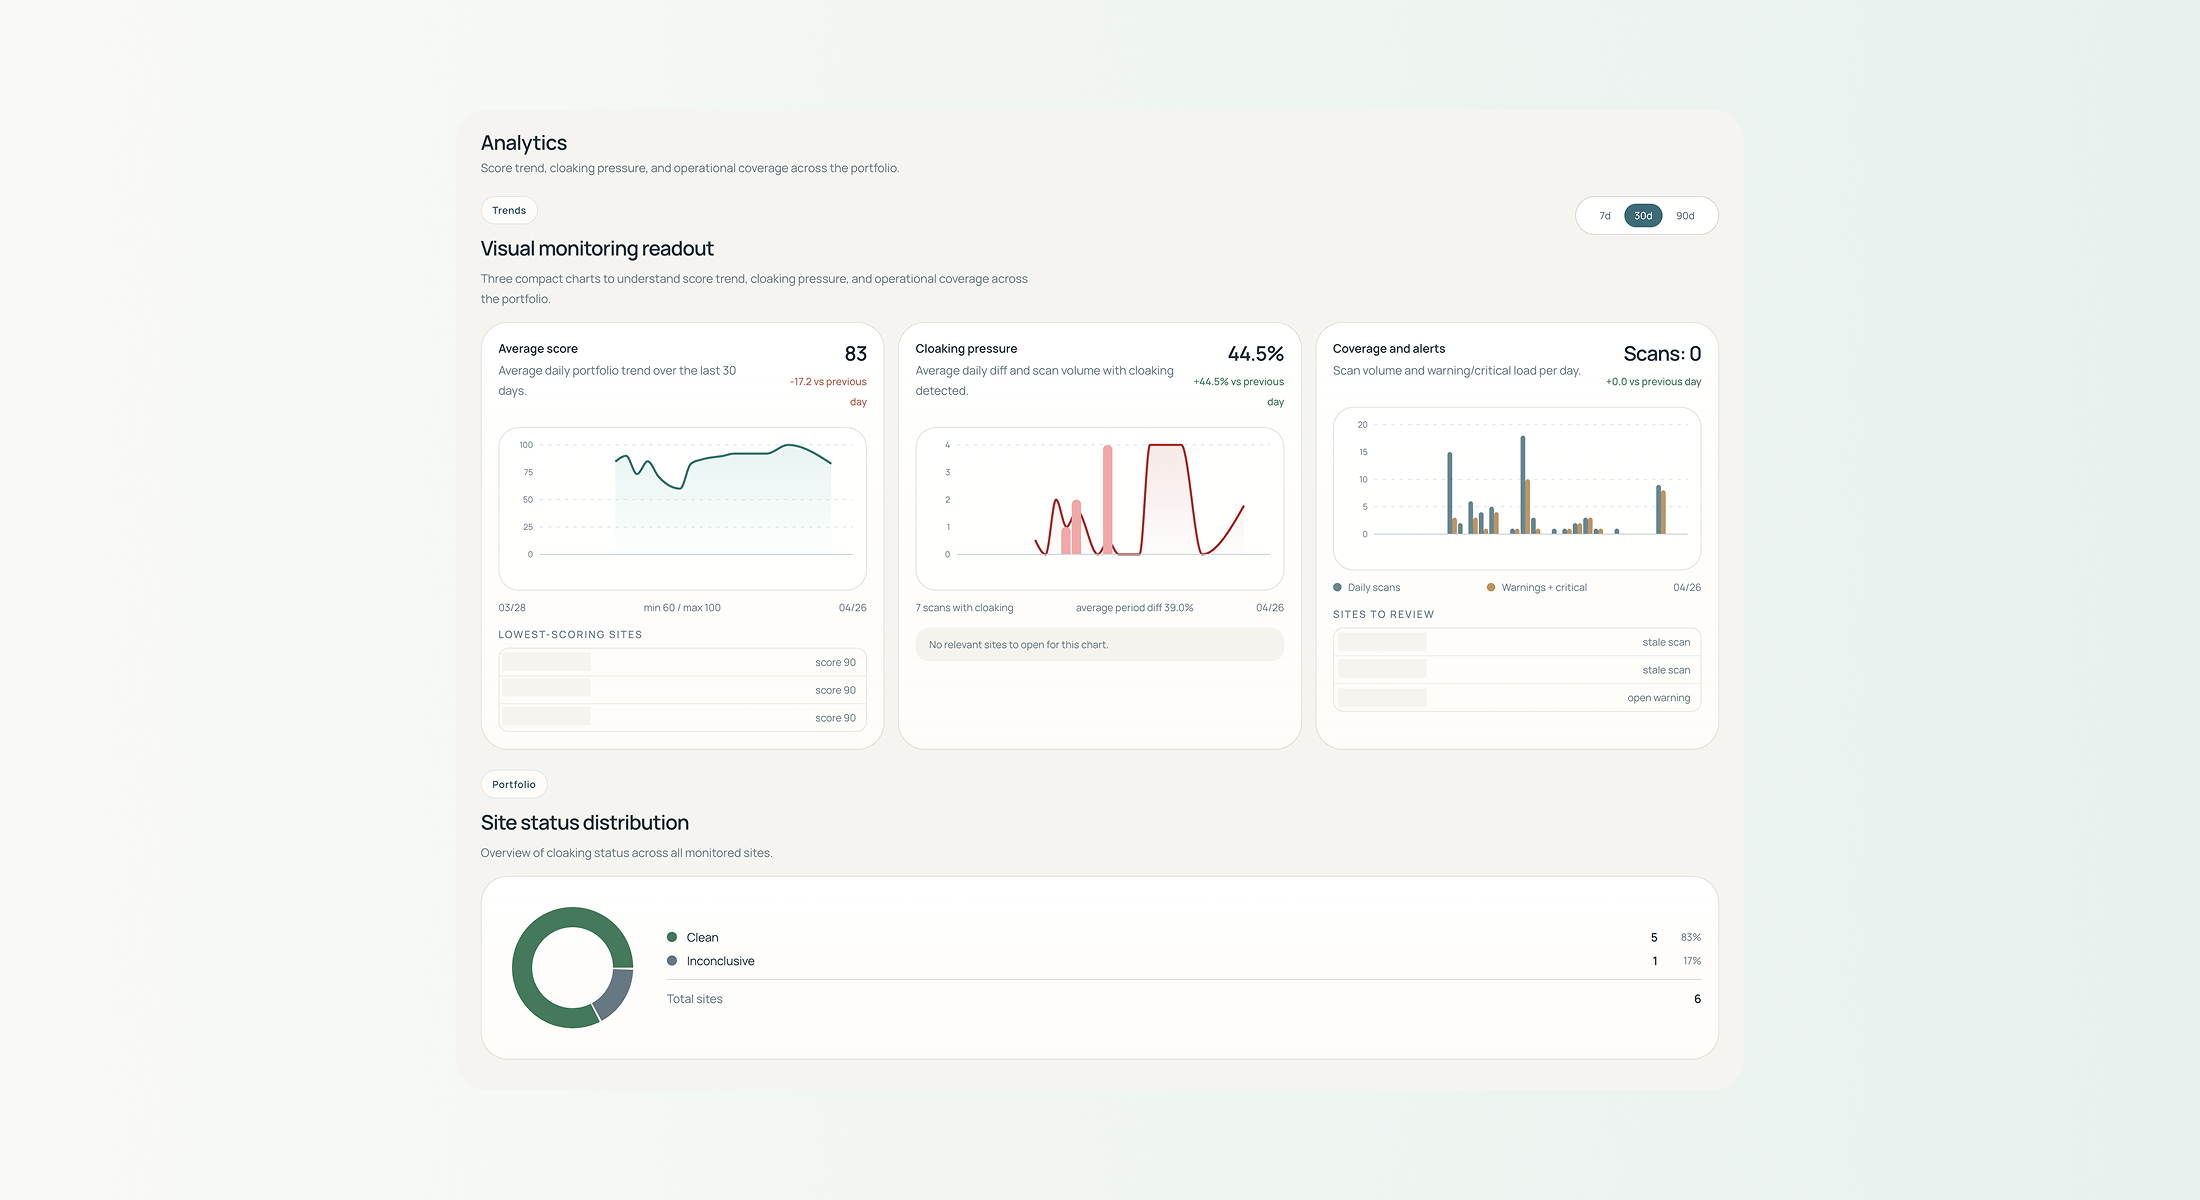Open the first lowest-scoring site row
The width and height of the screenshot is (2200, 1200).
click(x=682, y=662)
